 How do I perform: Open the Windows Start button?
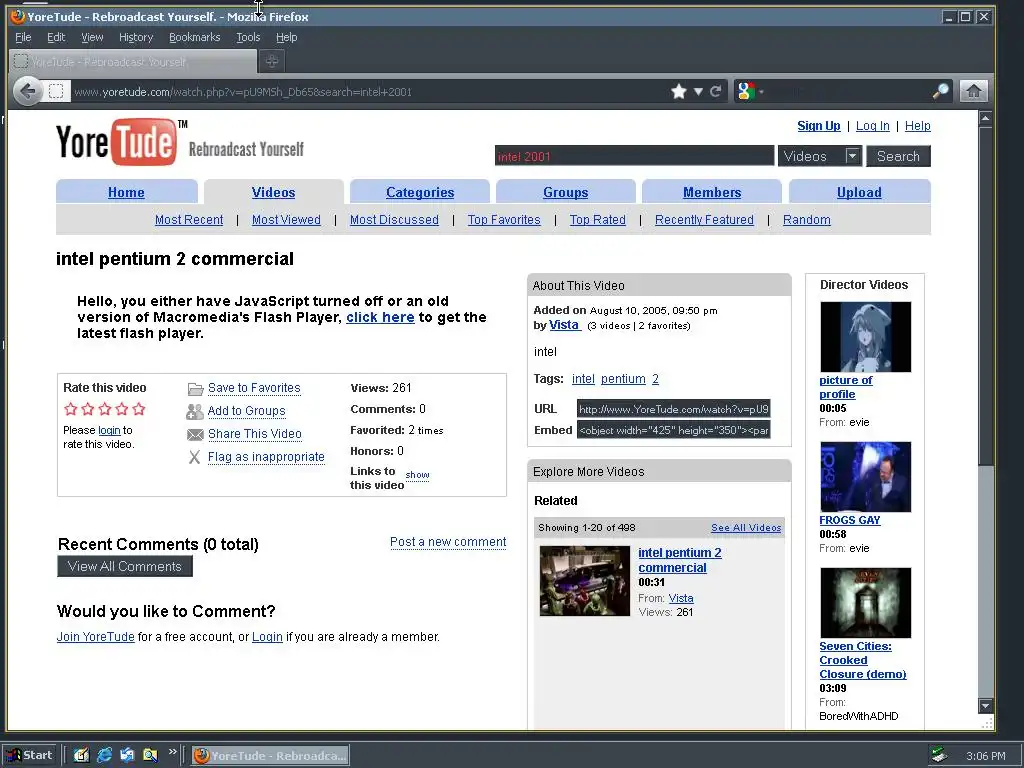30,756
